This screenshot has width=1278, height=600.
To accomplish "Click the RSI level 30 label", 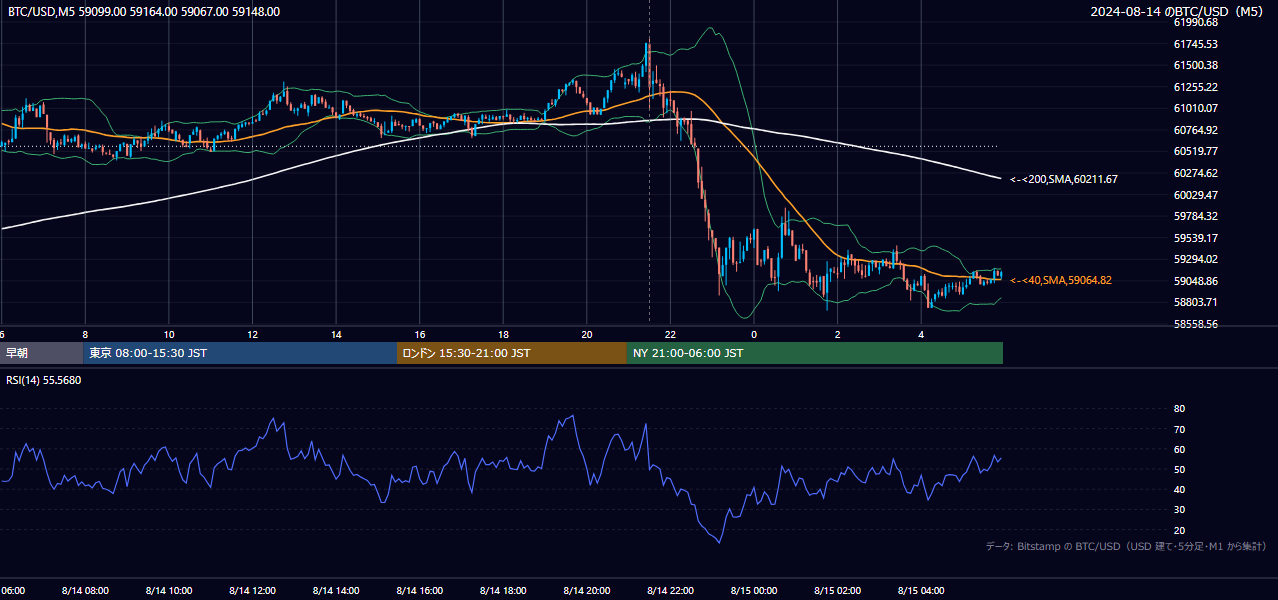I will pos(1179,510).
